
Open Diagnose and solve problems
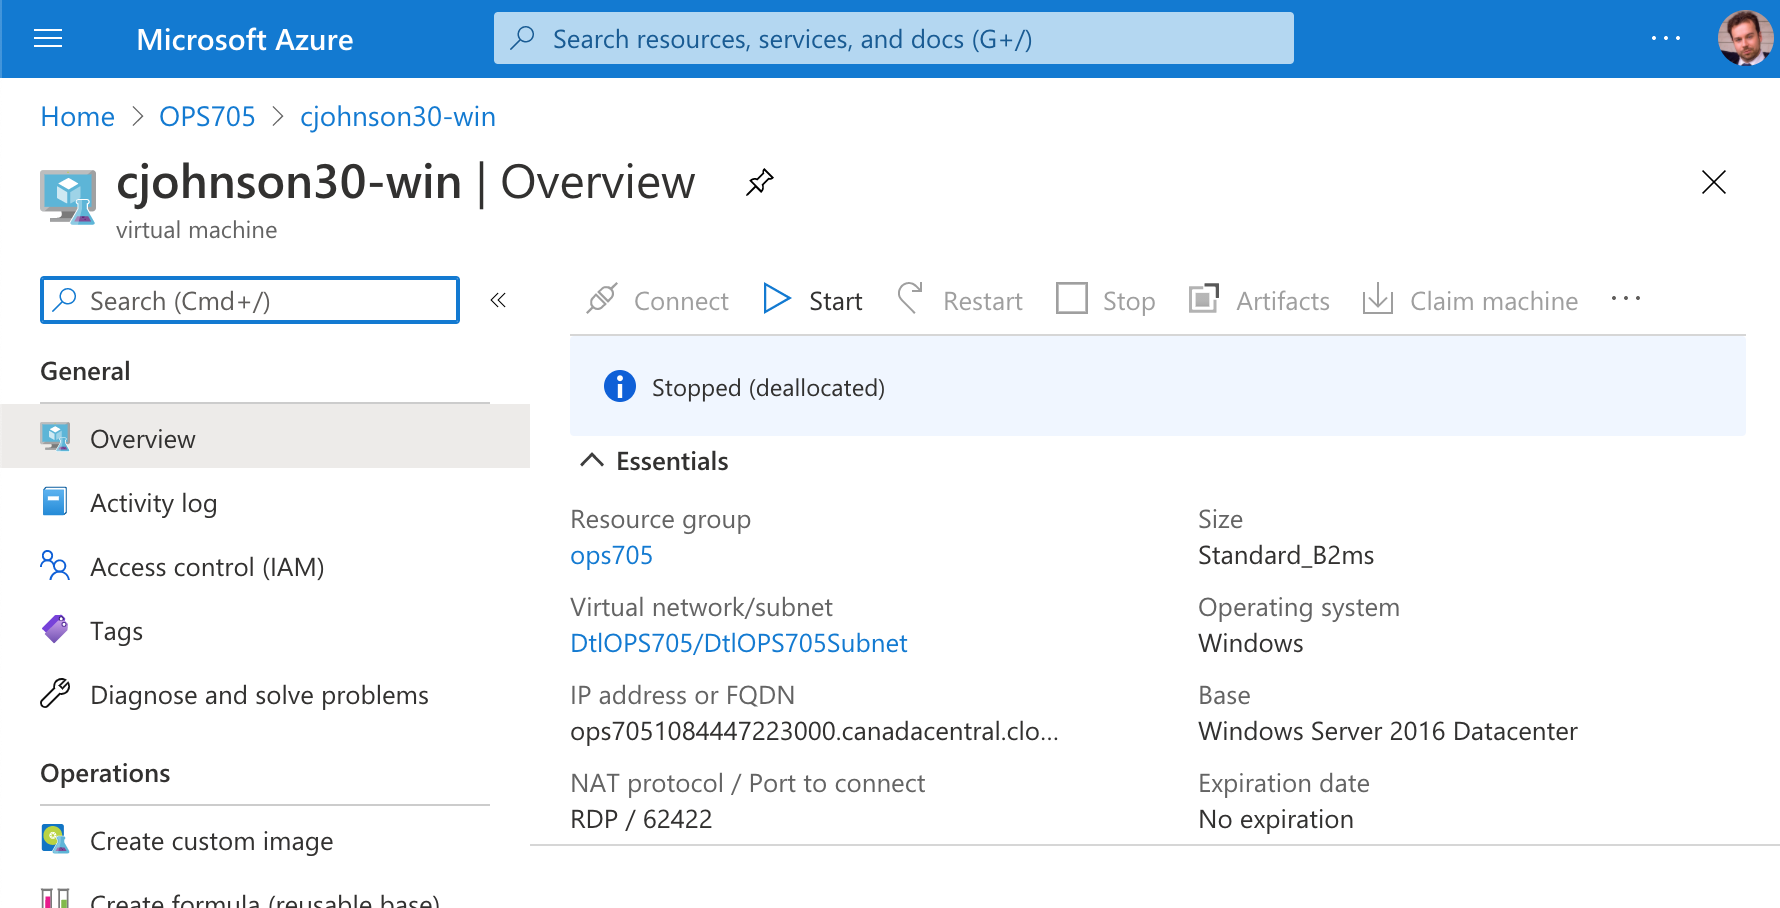[x=259, y=695]
